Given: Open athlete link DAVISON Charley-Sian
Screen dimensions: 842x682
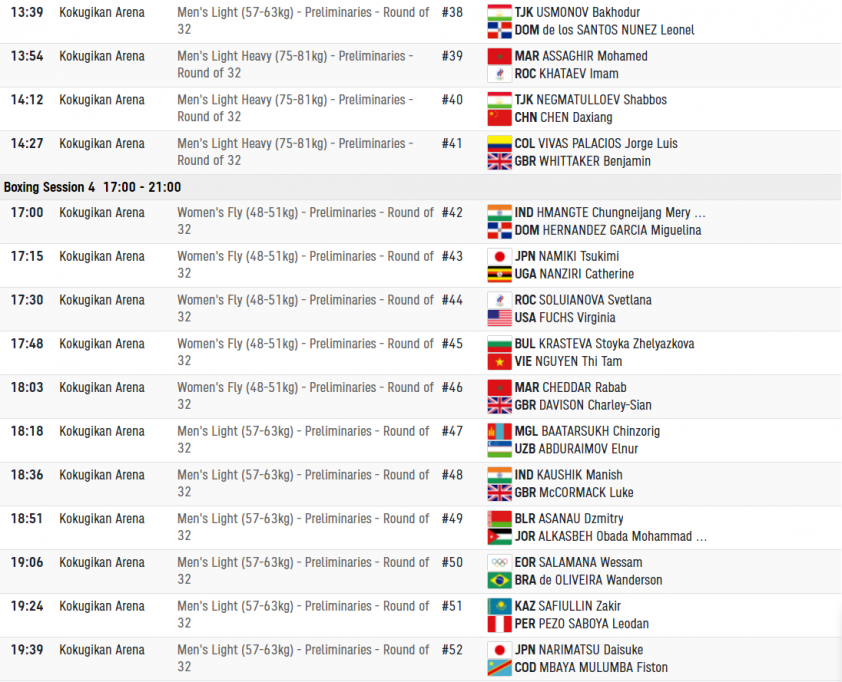Looking at the screenshot, I should point(595,405).
